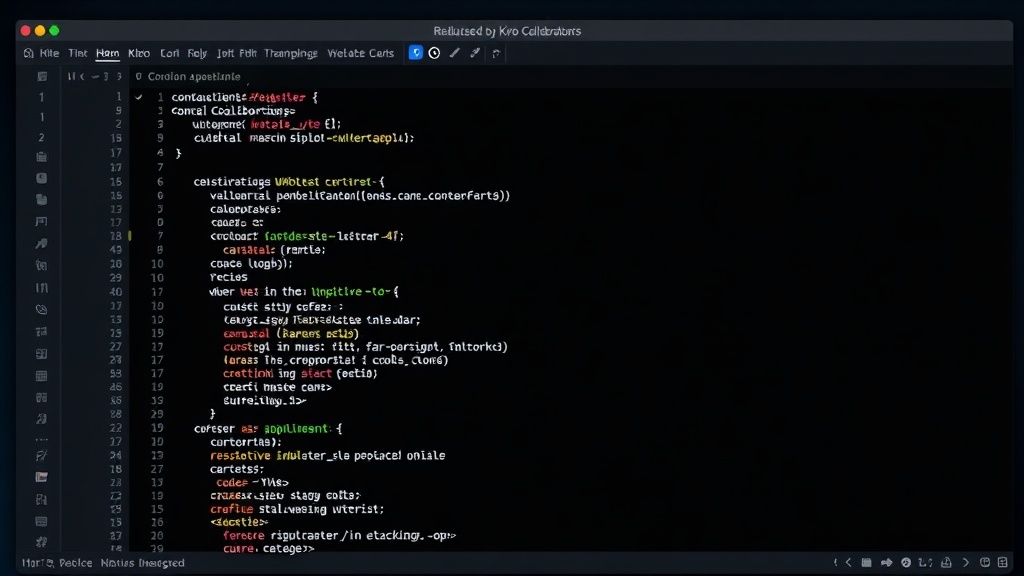Click the blue highlighted toolbar button

[x=415, y=53]
